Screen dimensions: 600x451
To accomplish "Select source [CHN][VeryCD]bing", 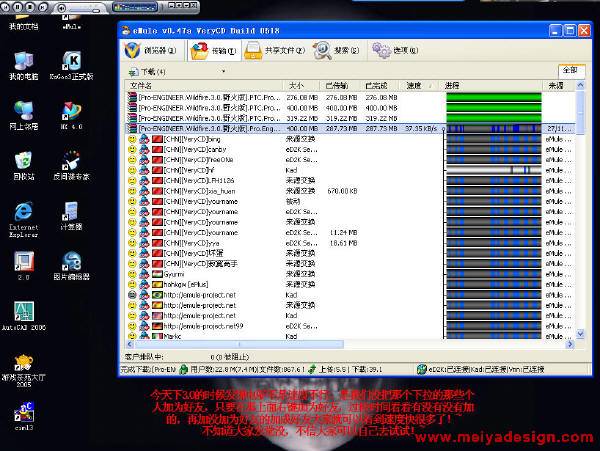I will (351, 139).
